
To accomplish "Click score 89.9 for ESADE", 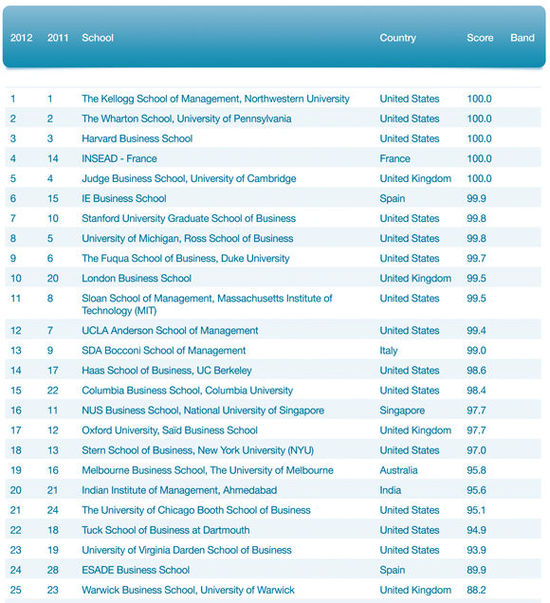I will [x=476, y=570].
